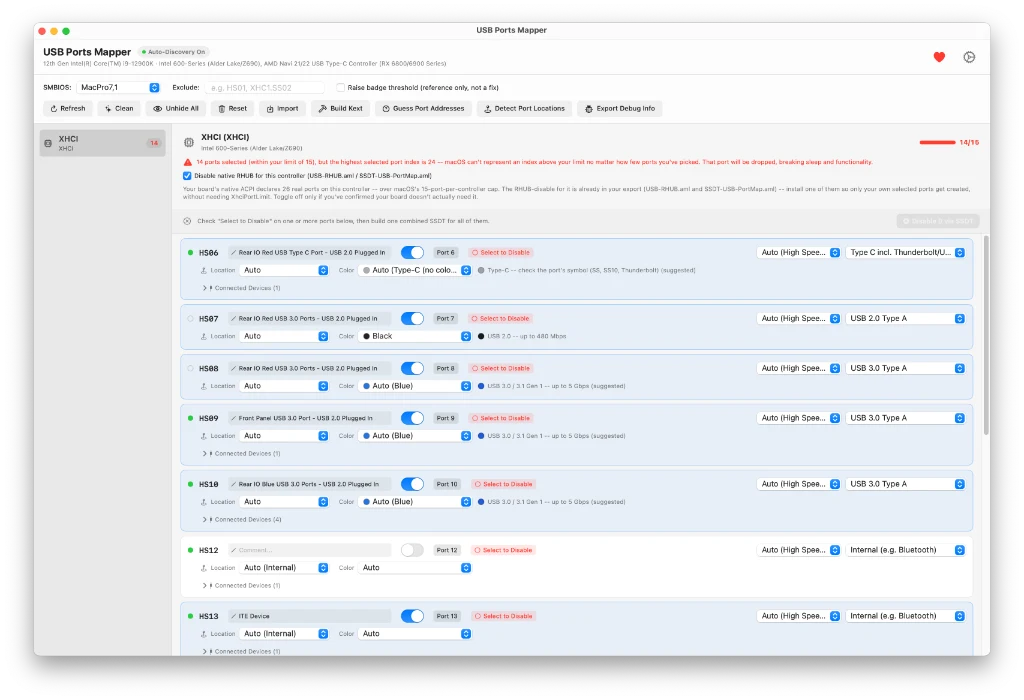Click the red 14/15 port usage bar
This screenshot has height=700, width=1024.
click(x=937, y=142)
